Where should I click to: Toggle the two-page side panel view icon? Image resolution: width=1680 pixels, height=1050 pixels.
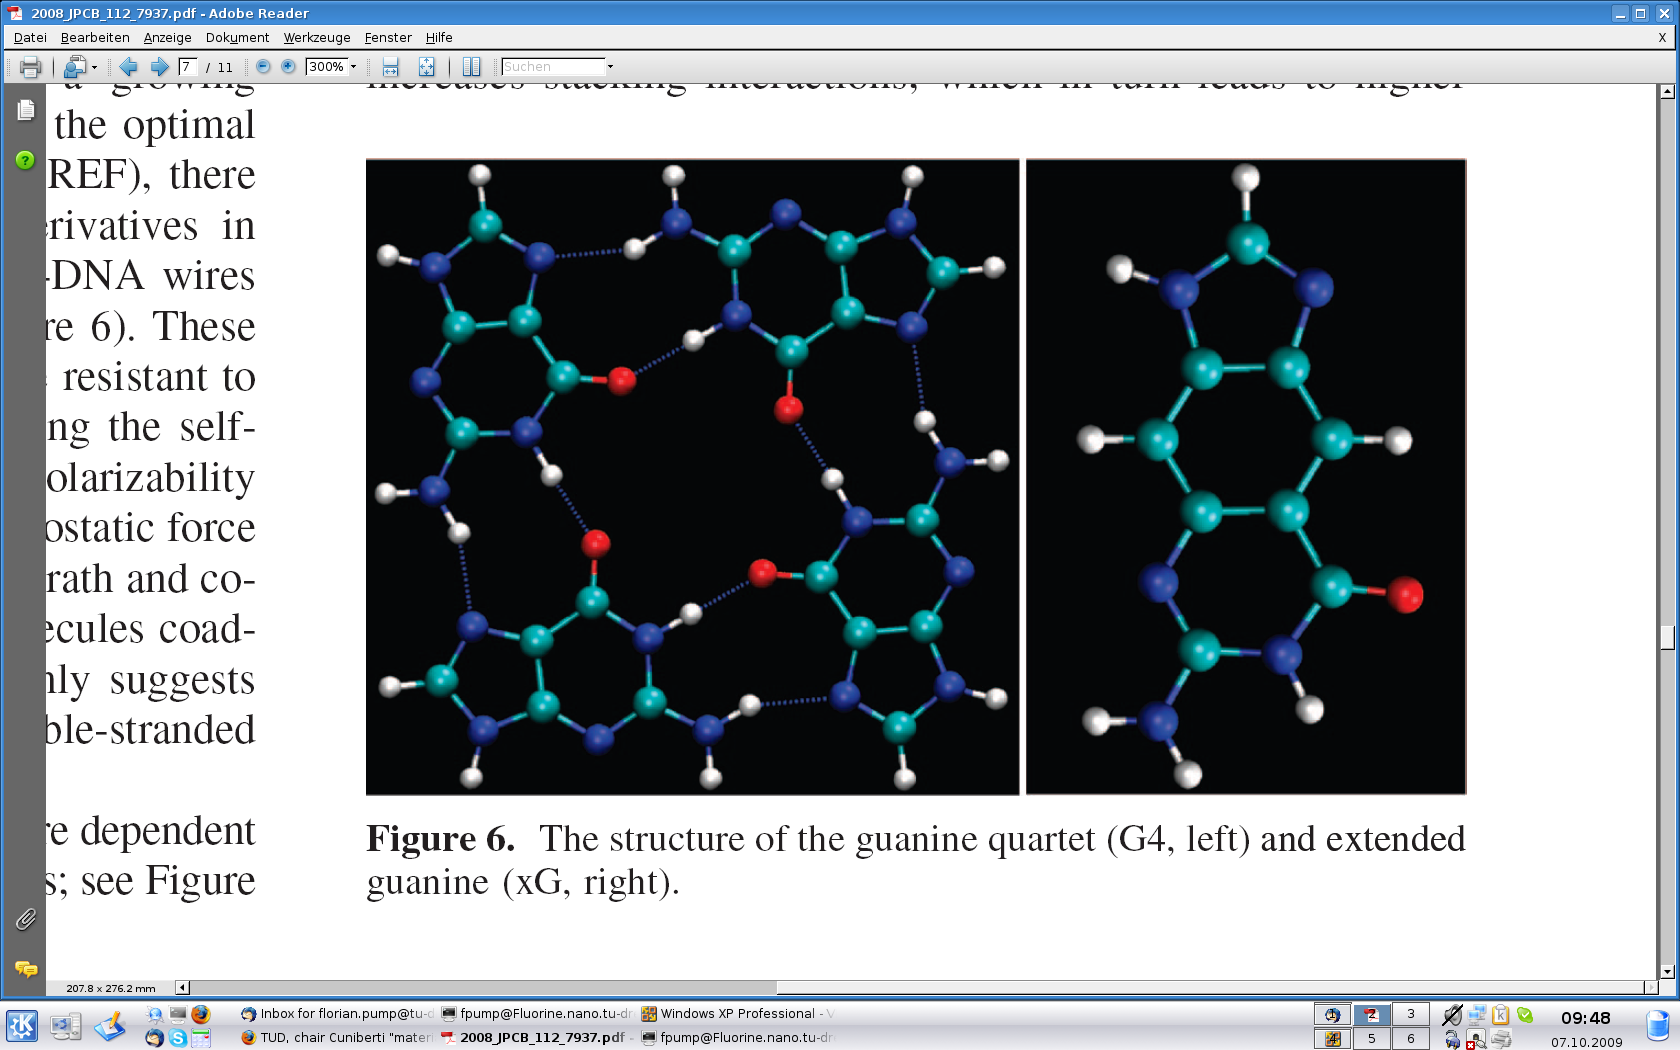471,67
